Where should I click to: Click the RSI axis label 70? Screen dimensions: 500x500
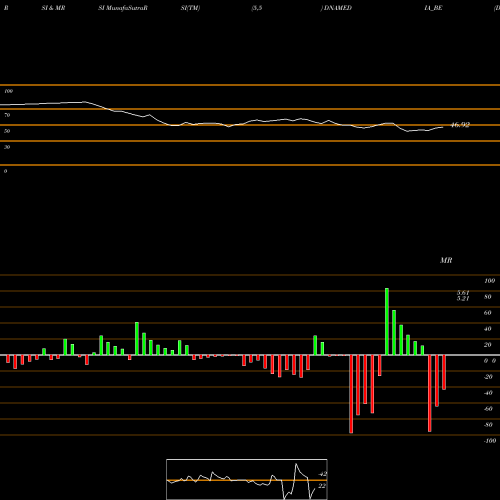point(7,115)
